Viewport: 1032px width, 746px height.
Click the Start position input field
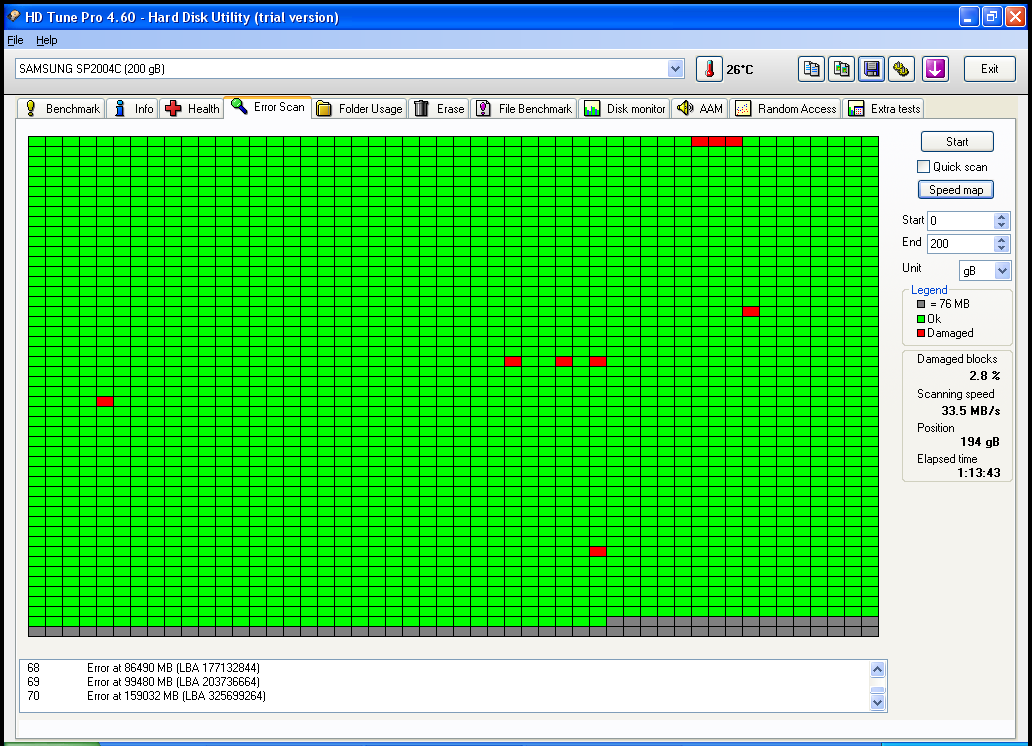[x=960, y=221]
